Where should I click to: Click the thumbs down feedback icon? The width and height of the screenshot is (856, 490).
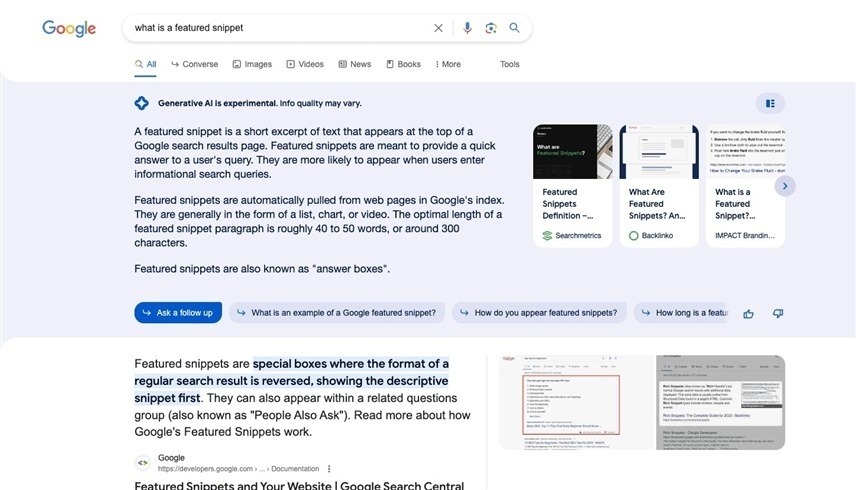778,313
